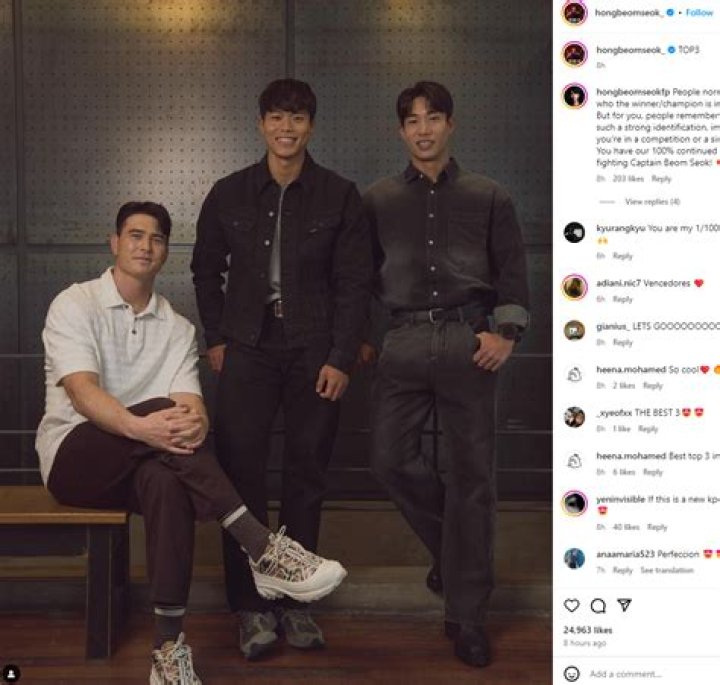Open the comment bubble icon
The image size is (720, 685).
tap(598, 606)
